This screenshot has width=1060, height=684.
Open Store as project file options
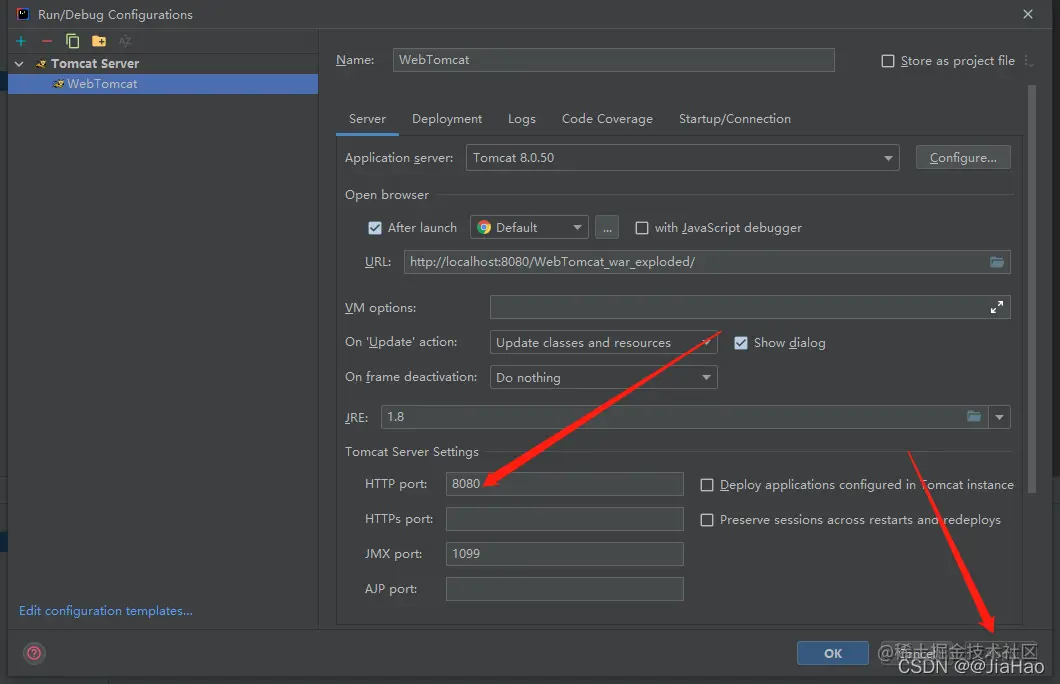tap(1028, 61)
